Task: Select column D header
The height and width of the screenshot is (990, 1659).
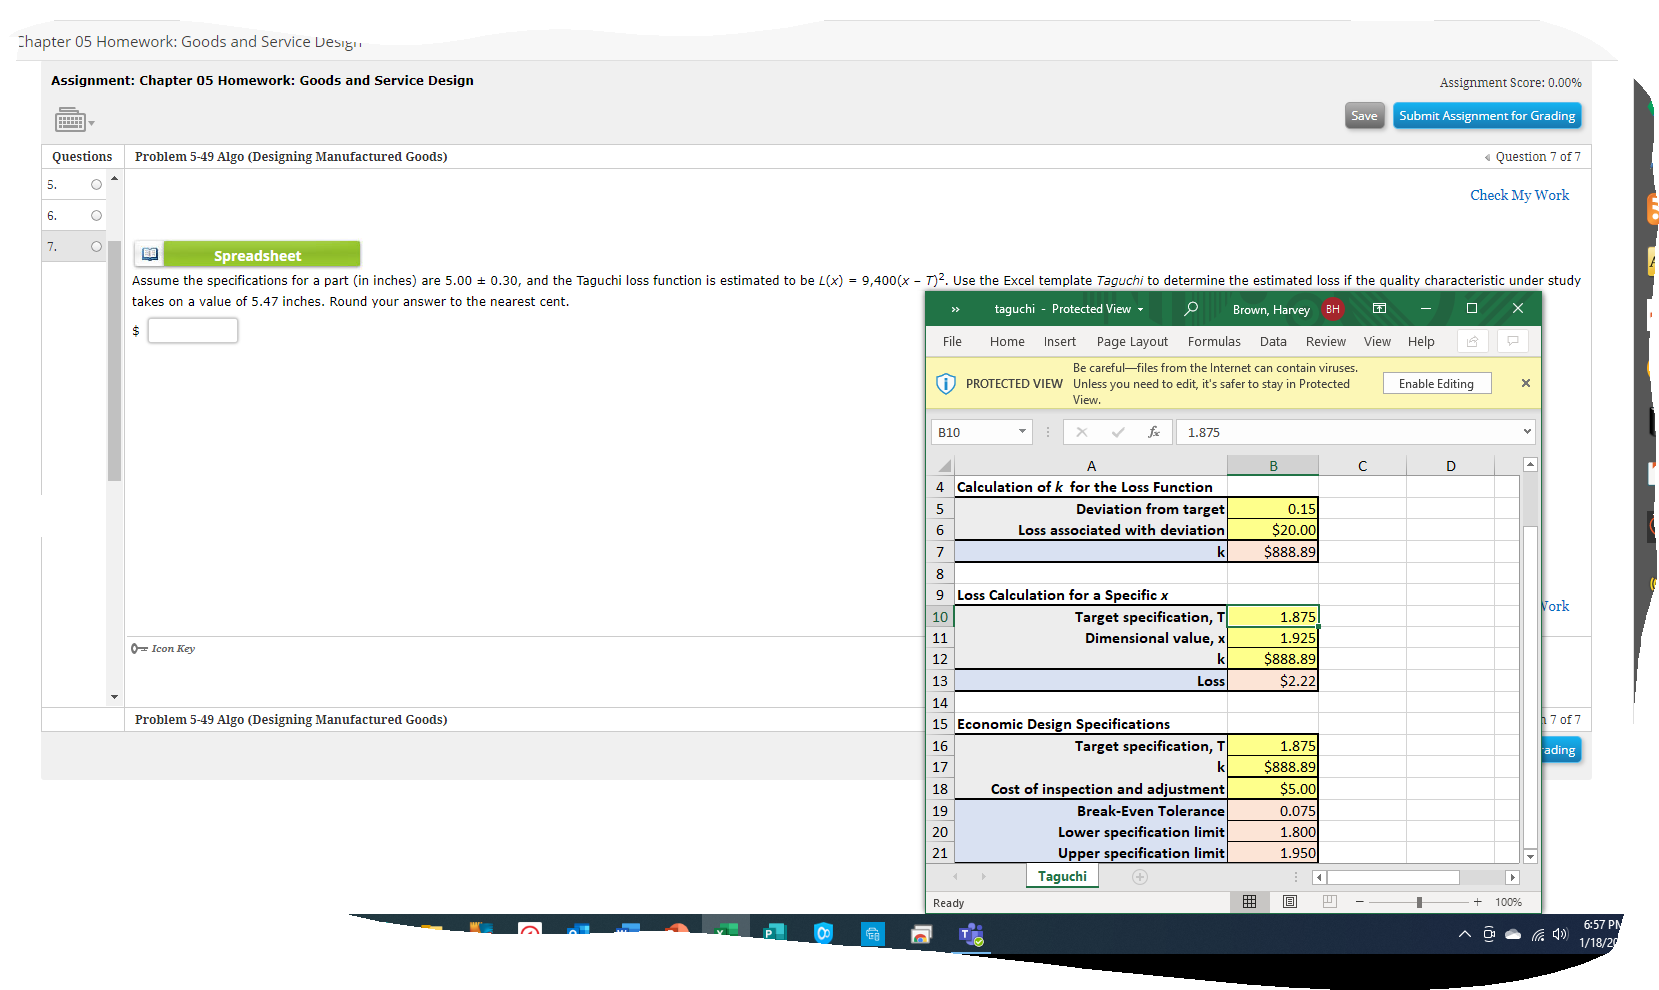Action: [x=1450, y=466]
